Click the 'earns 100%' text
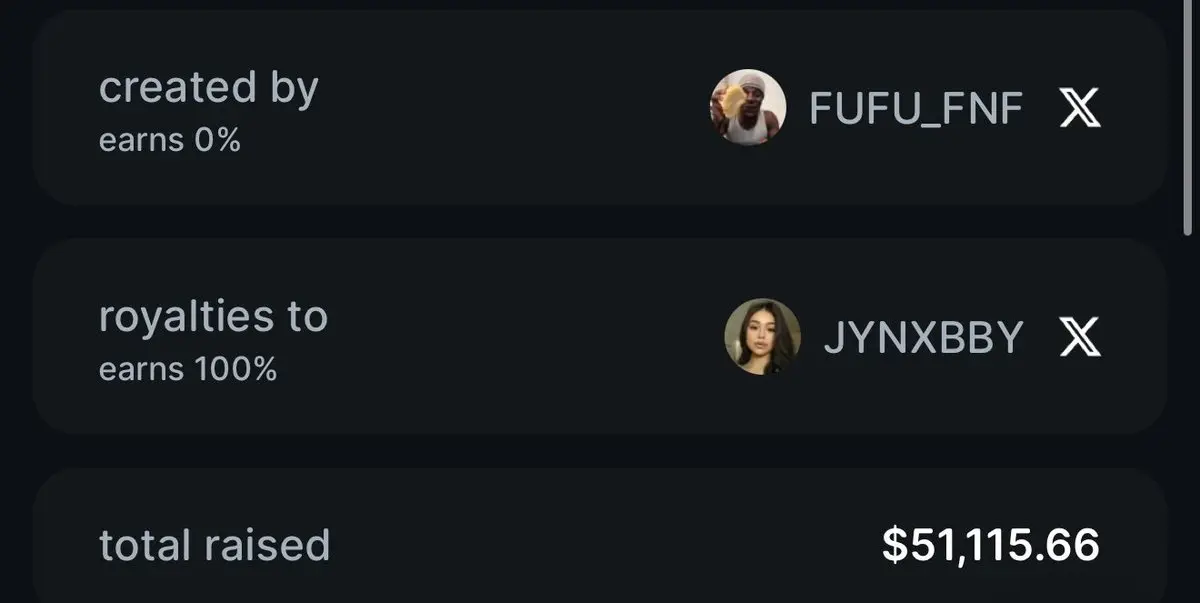The image size is (1200, 603). [x=188, y=370]
